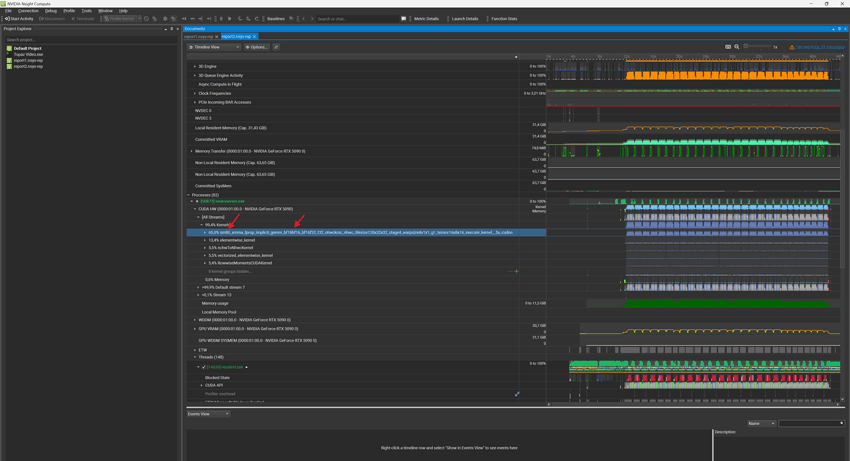Open the Debug menu

pos(50,11)
